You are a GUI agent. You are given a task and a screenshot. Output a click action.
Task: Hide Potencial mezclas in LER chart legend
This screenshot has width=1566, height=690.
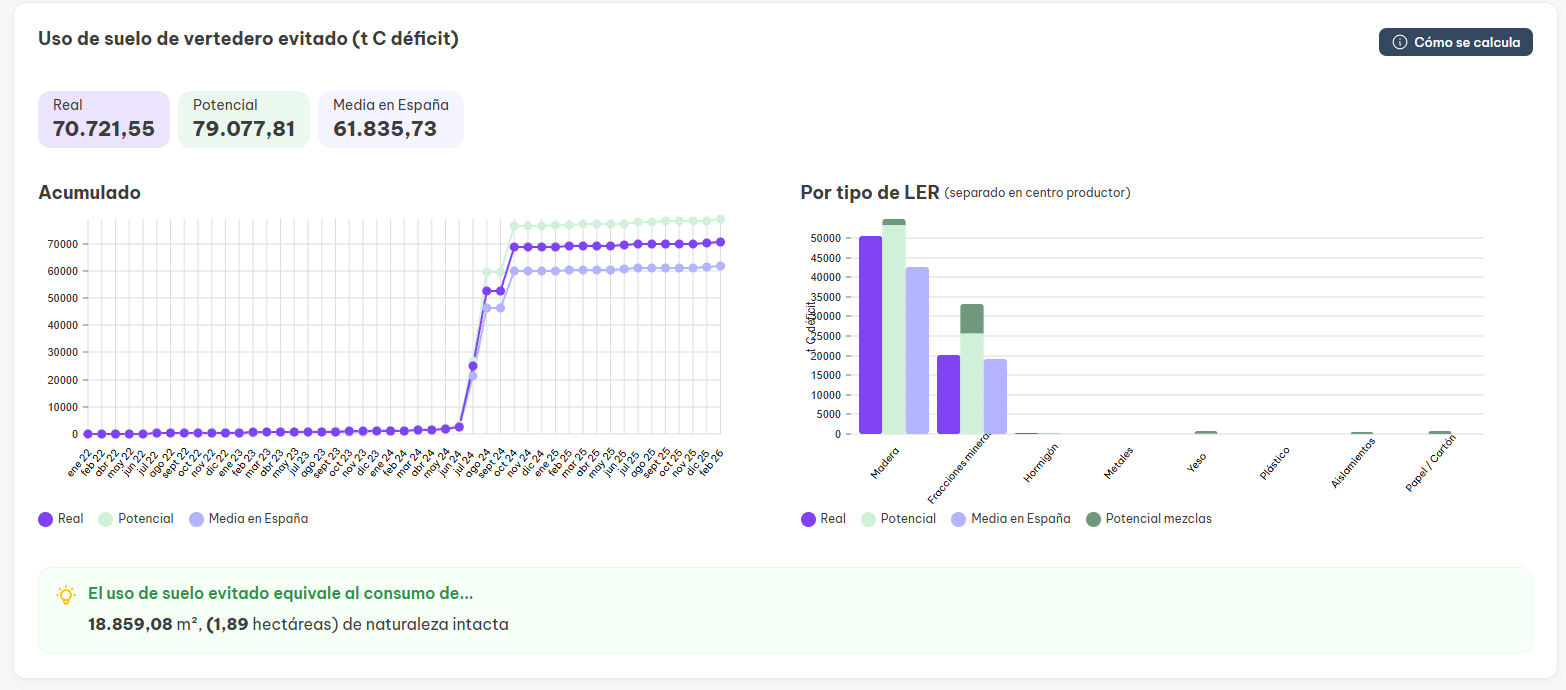coord(1148,519)
